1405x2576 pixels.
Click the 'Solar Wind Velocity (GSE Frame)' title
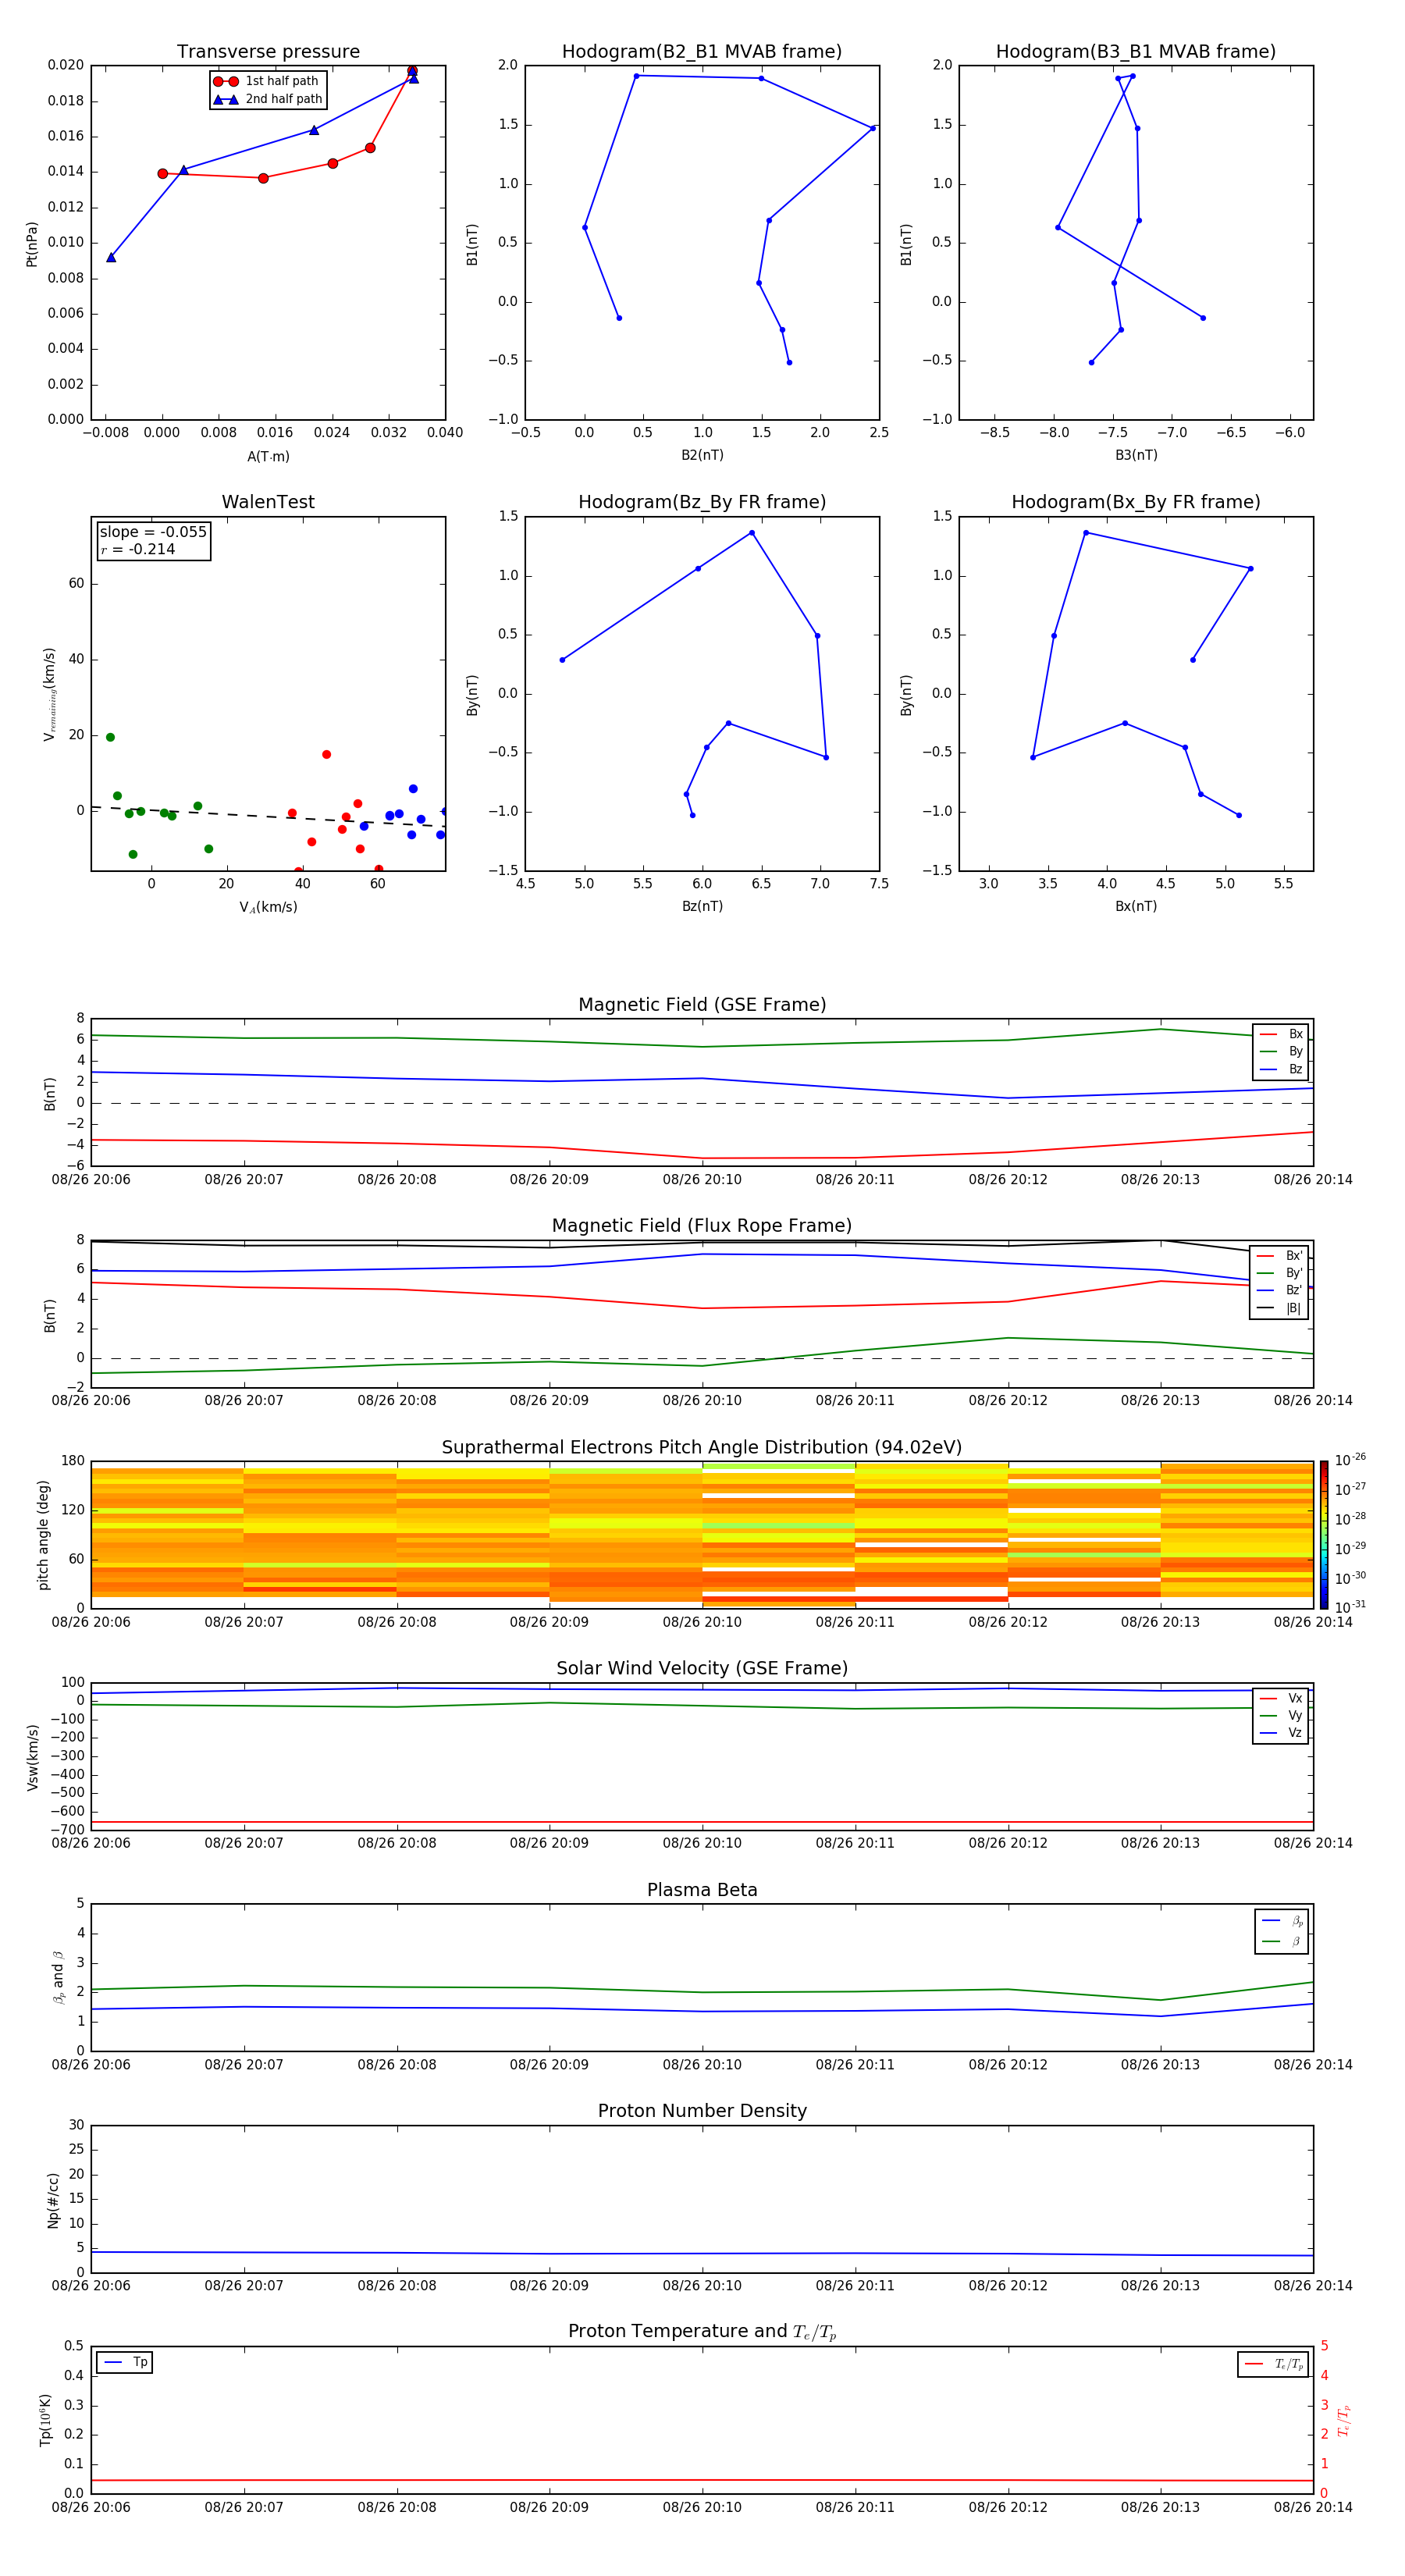(x=702, y=1669)
